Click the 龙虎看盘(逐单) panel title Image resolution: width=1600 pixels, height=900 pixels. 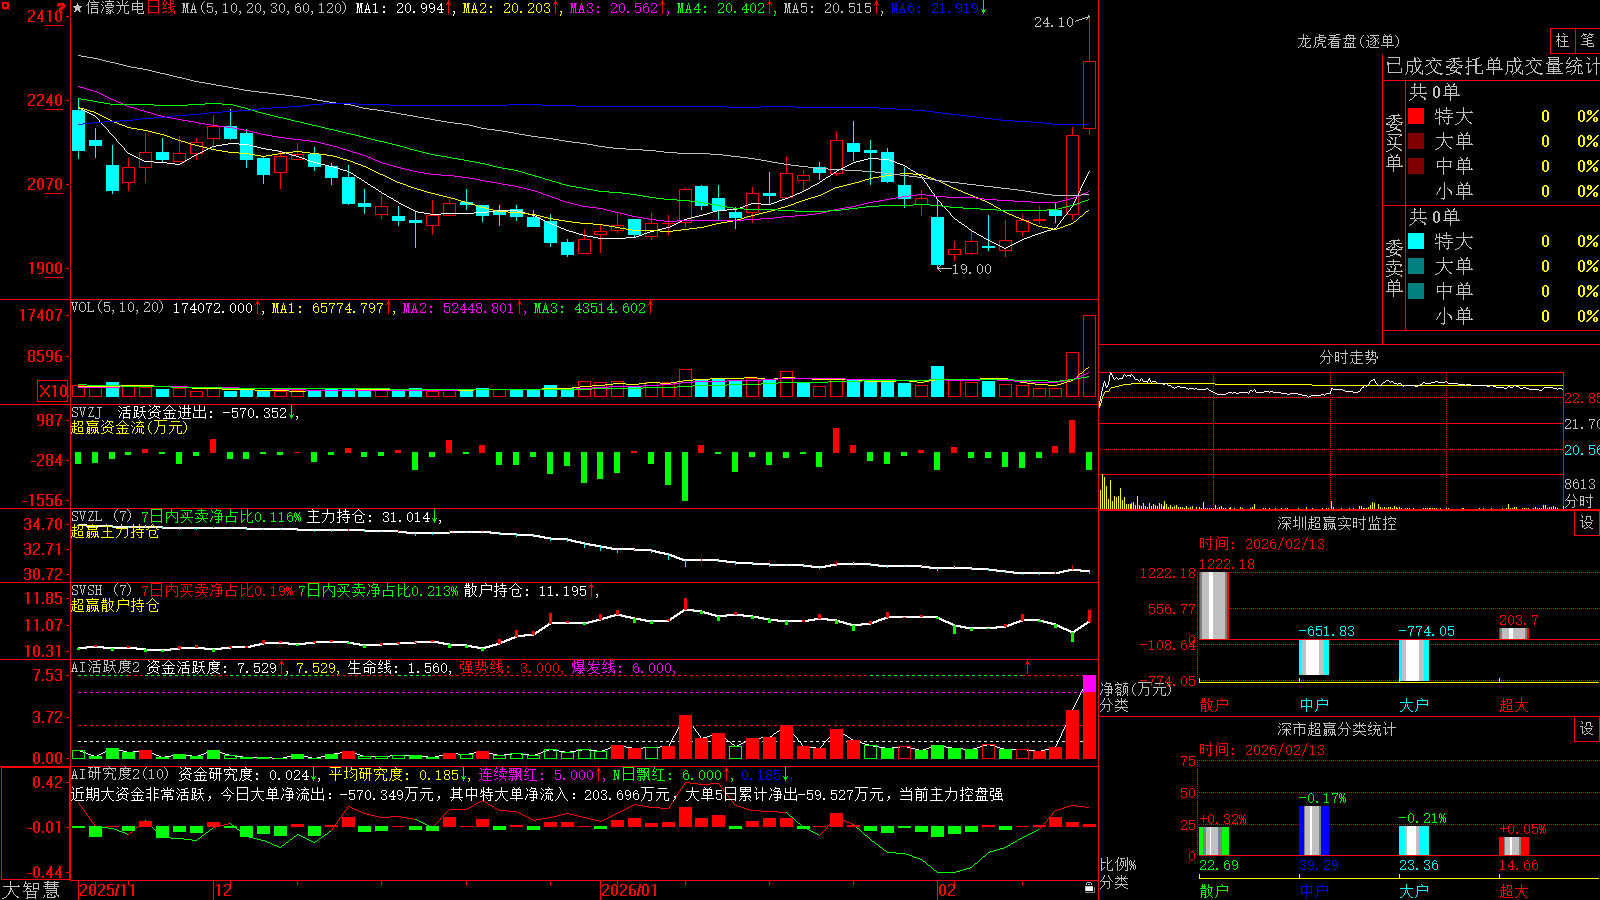point(1348,41)
